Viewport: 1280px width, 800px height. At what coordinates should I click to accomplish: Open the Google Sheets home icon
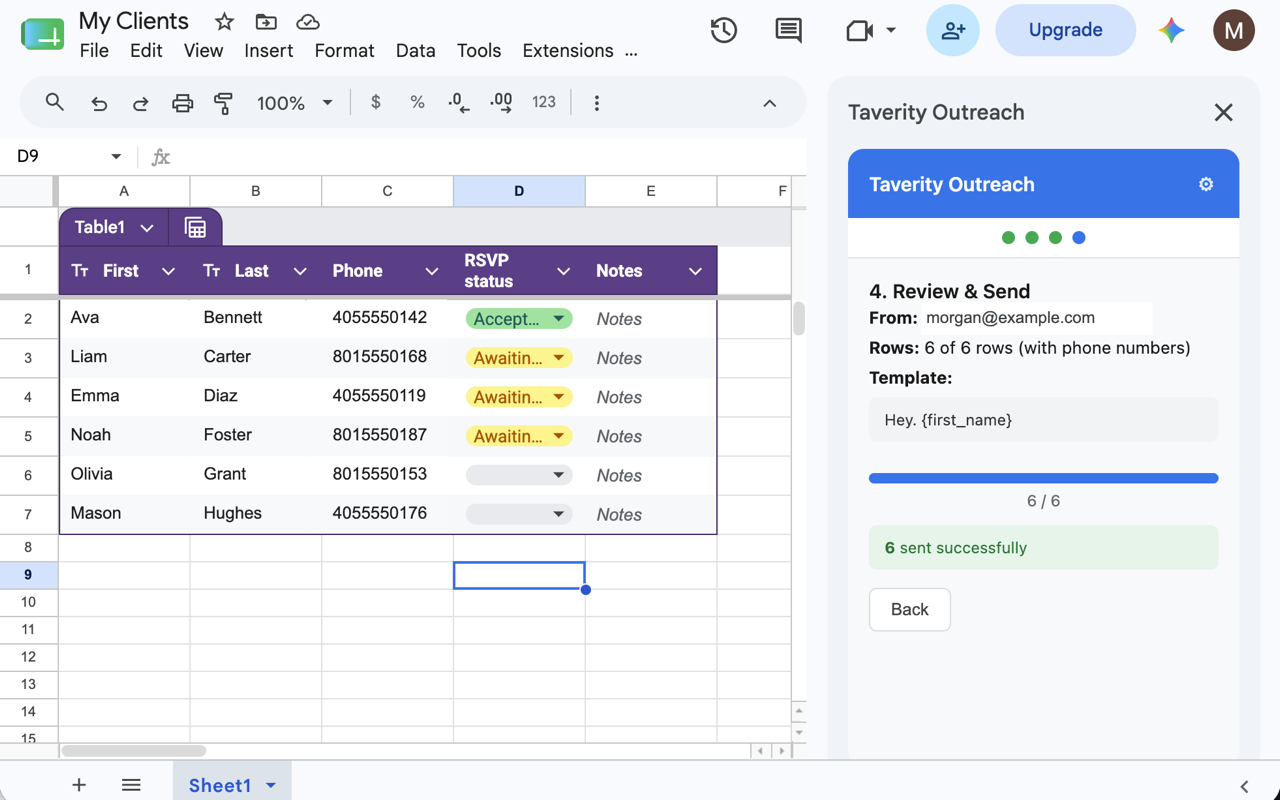coord(42,33)
